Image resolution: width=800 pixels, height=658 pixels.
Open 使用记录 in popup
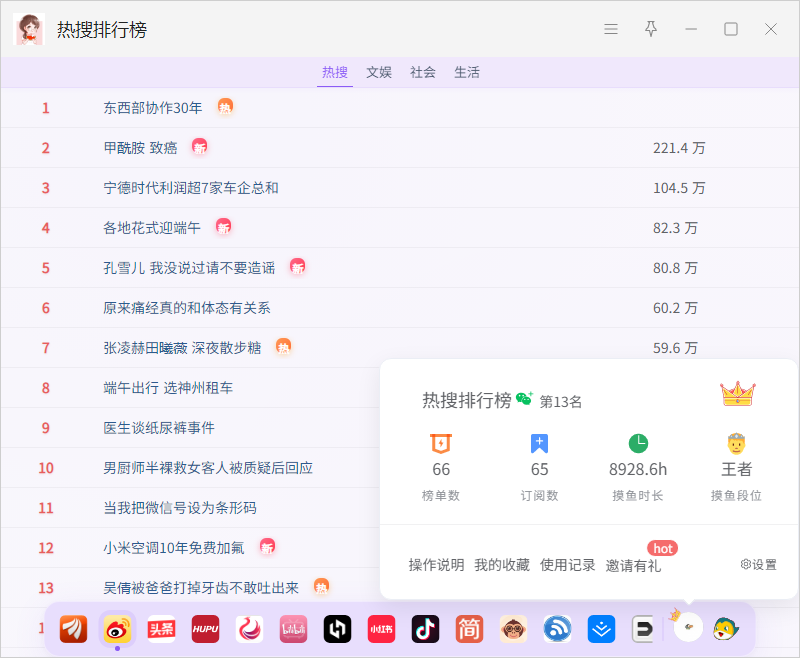[567, 565]
